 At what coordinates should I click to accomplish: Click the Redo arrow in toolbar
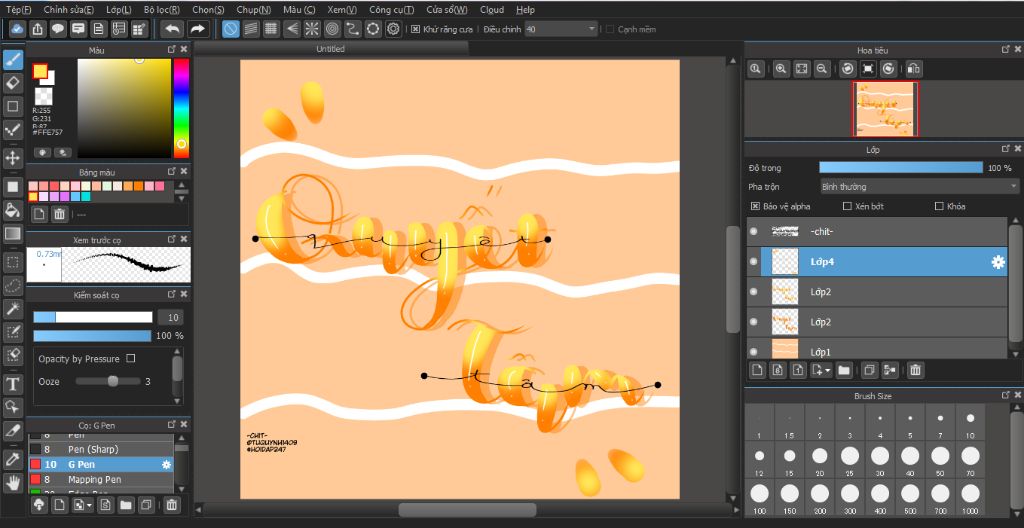197,29
